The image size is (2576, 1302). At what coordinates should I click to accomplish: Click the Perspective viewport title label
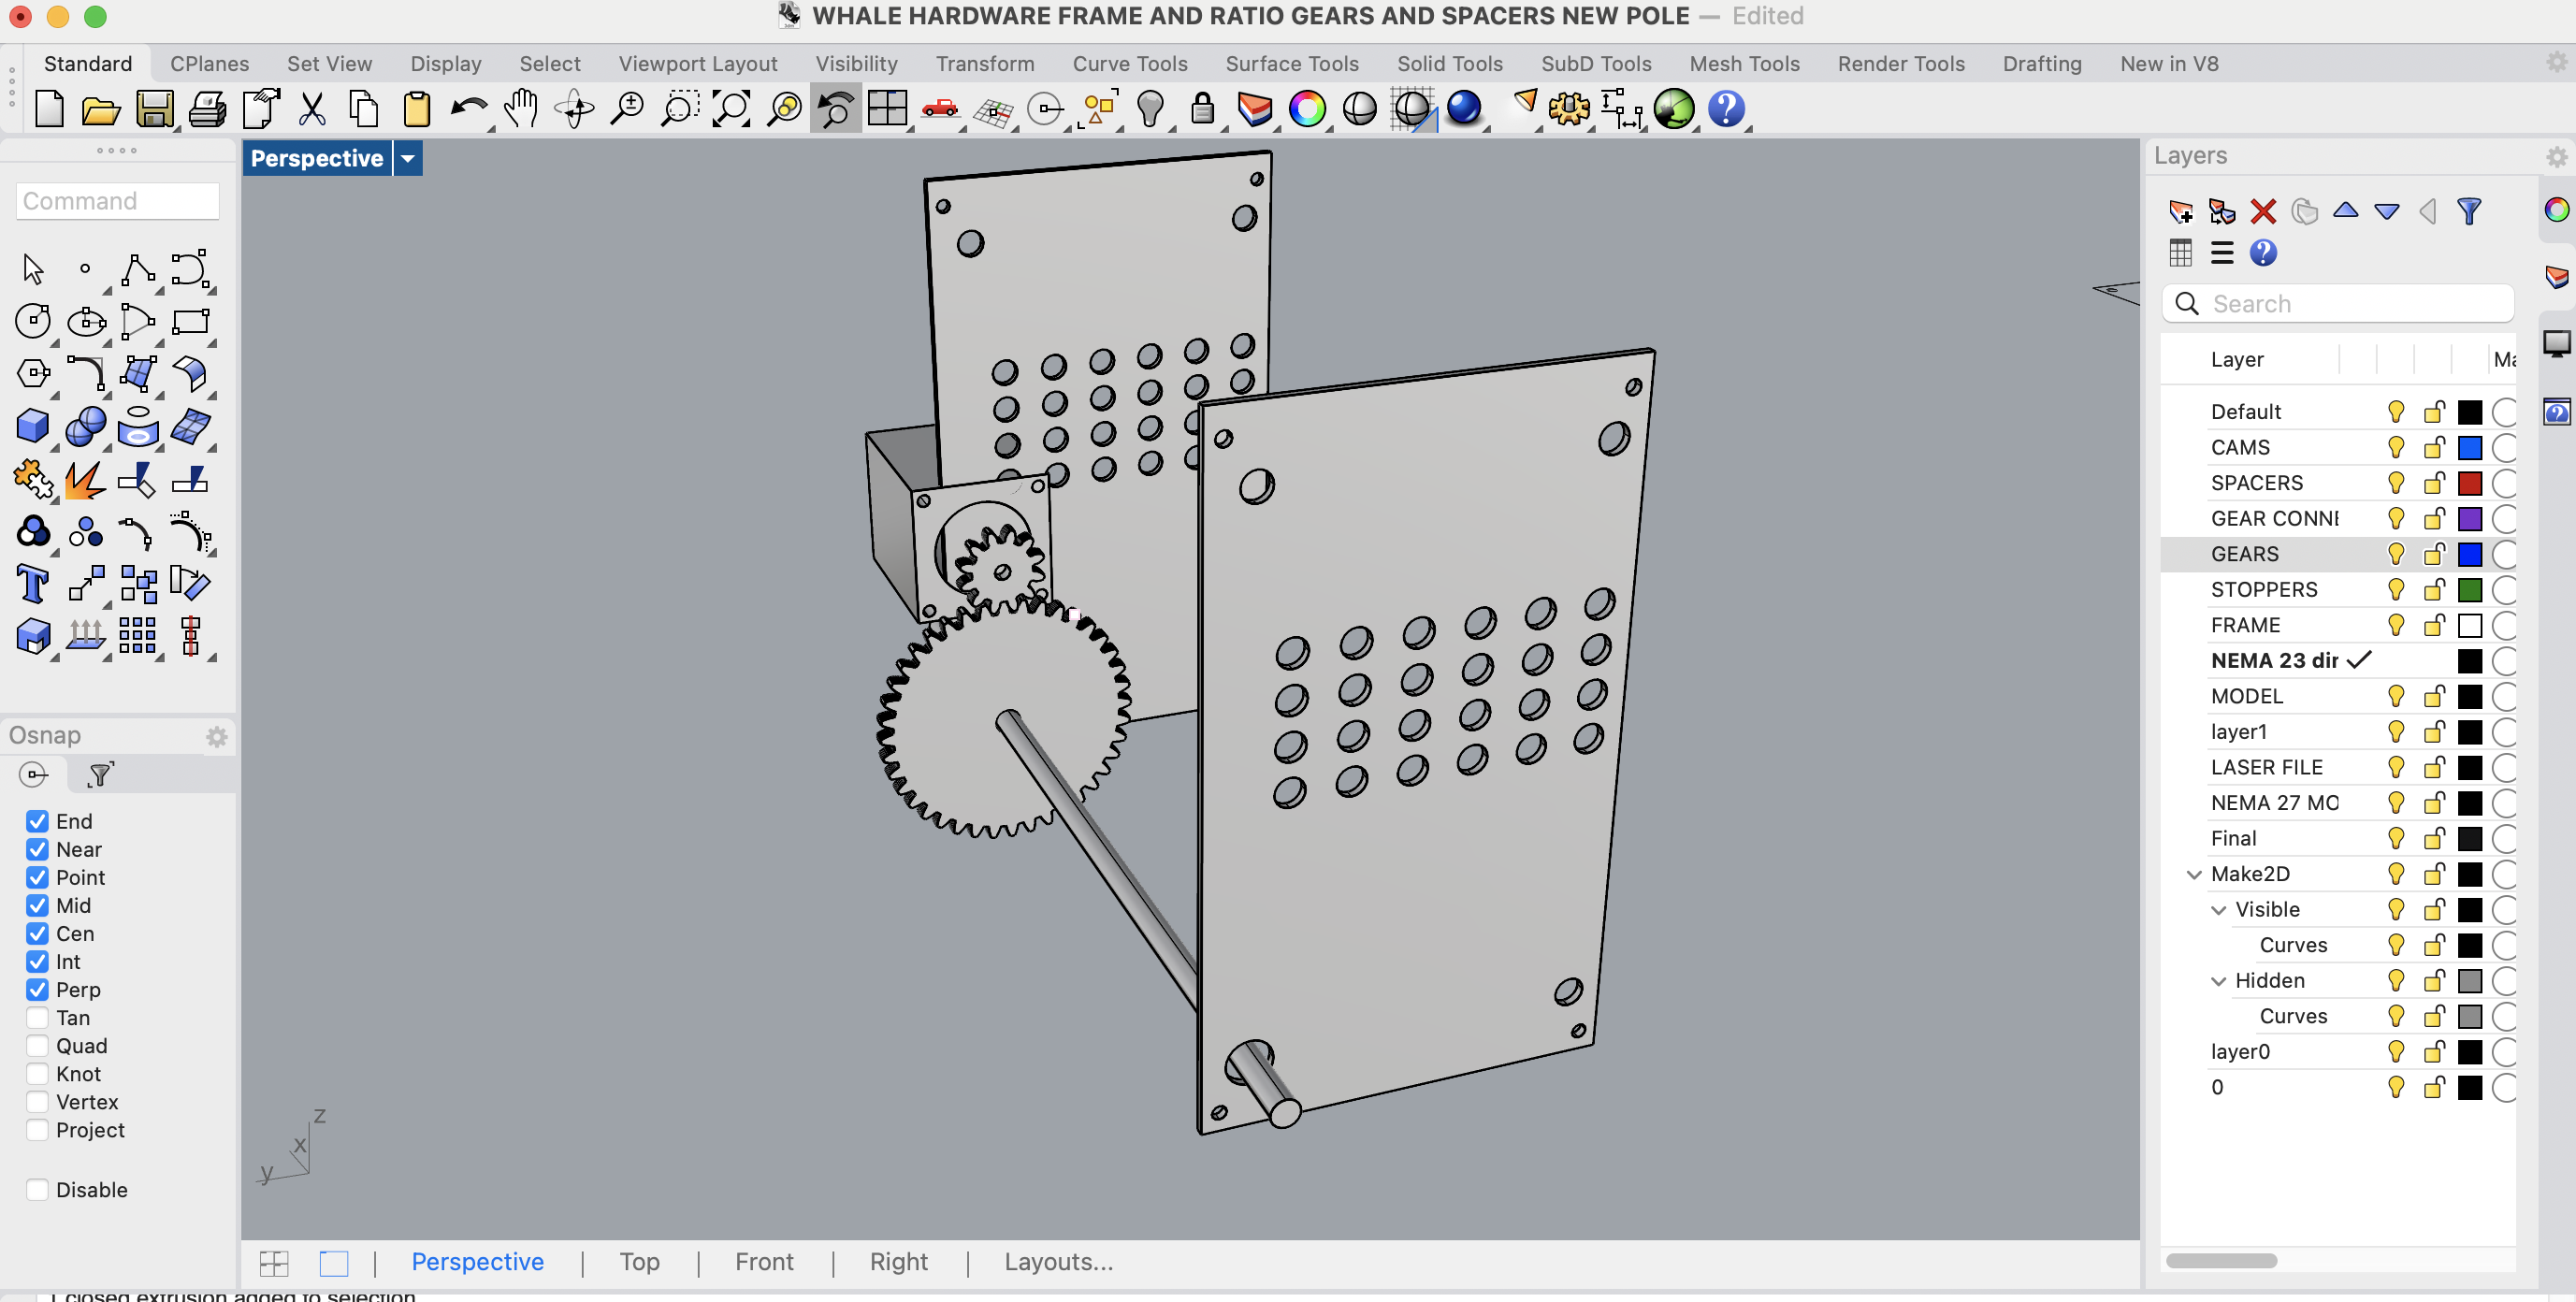click(x=316, y=158)
